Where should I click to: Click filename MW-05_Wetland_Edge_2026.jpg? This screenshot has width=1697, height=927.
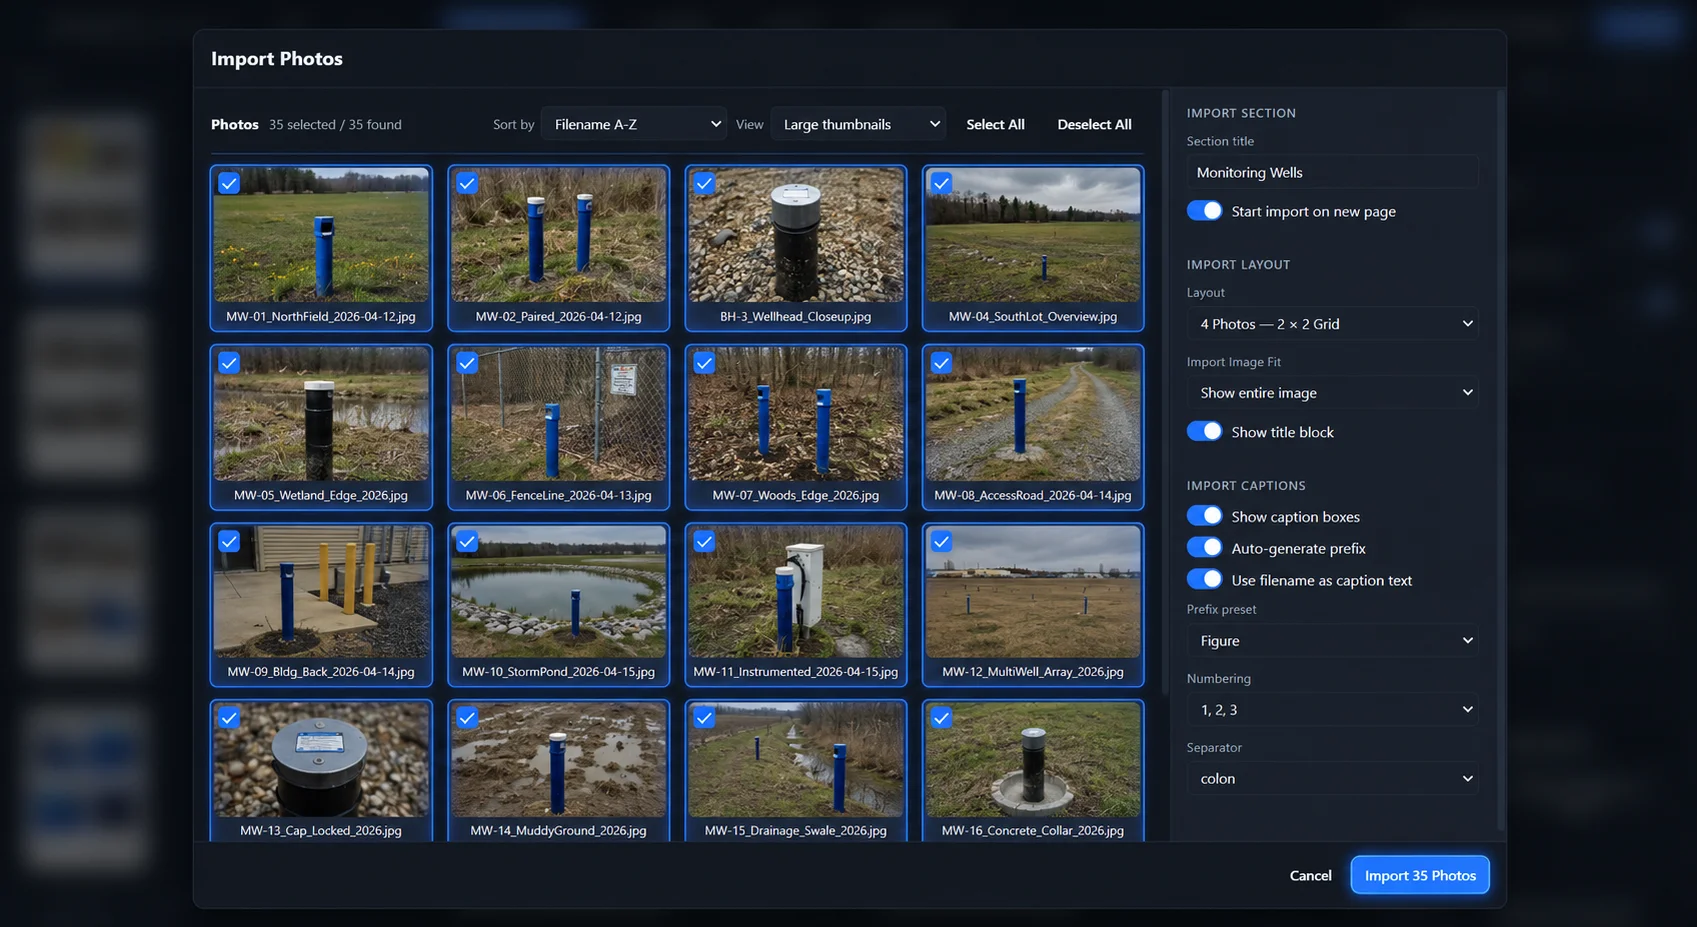(321, 495)
